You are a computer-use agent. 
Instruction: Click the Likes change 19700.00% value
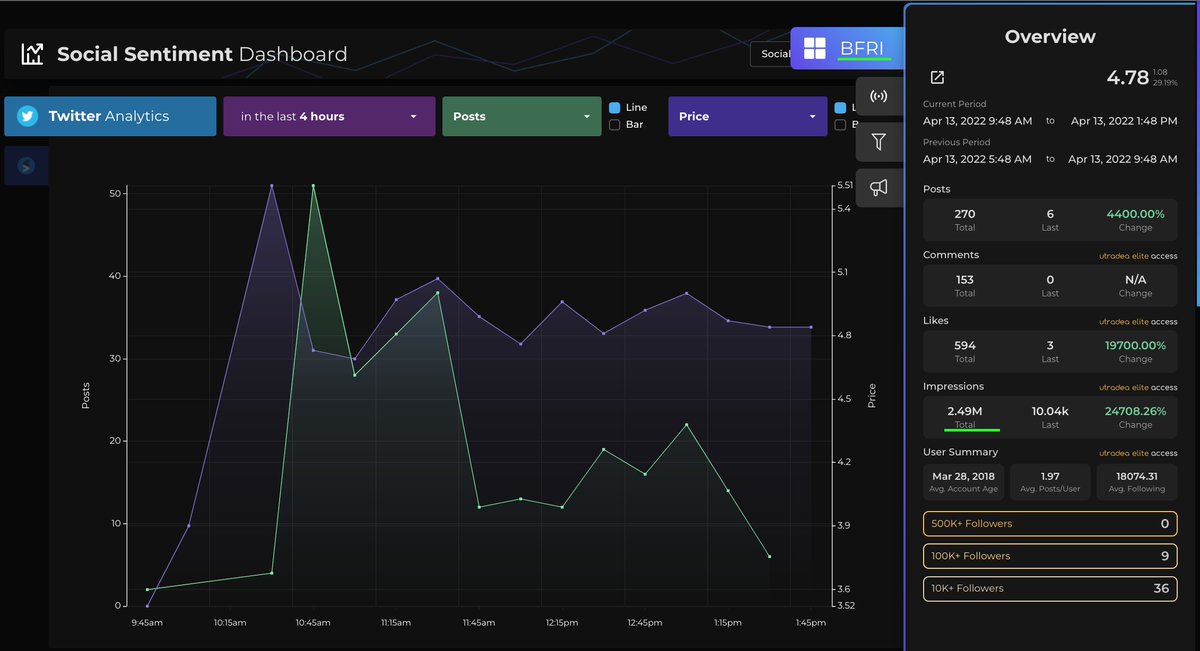point(1135,345)
